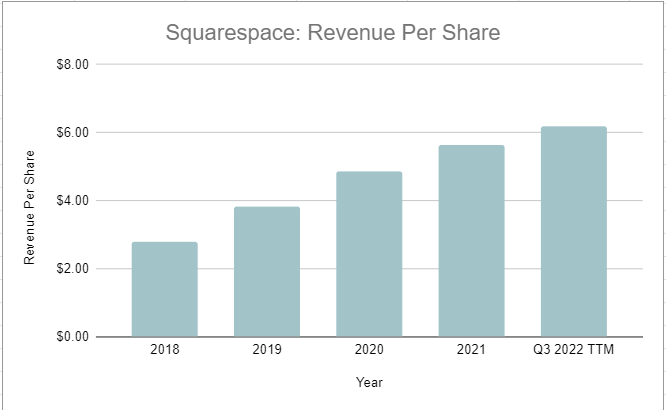
Task: Click the $8.00 axis label
Action: [x=73, y=65]
